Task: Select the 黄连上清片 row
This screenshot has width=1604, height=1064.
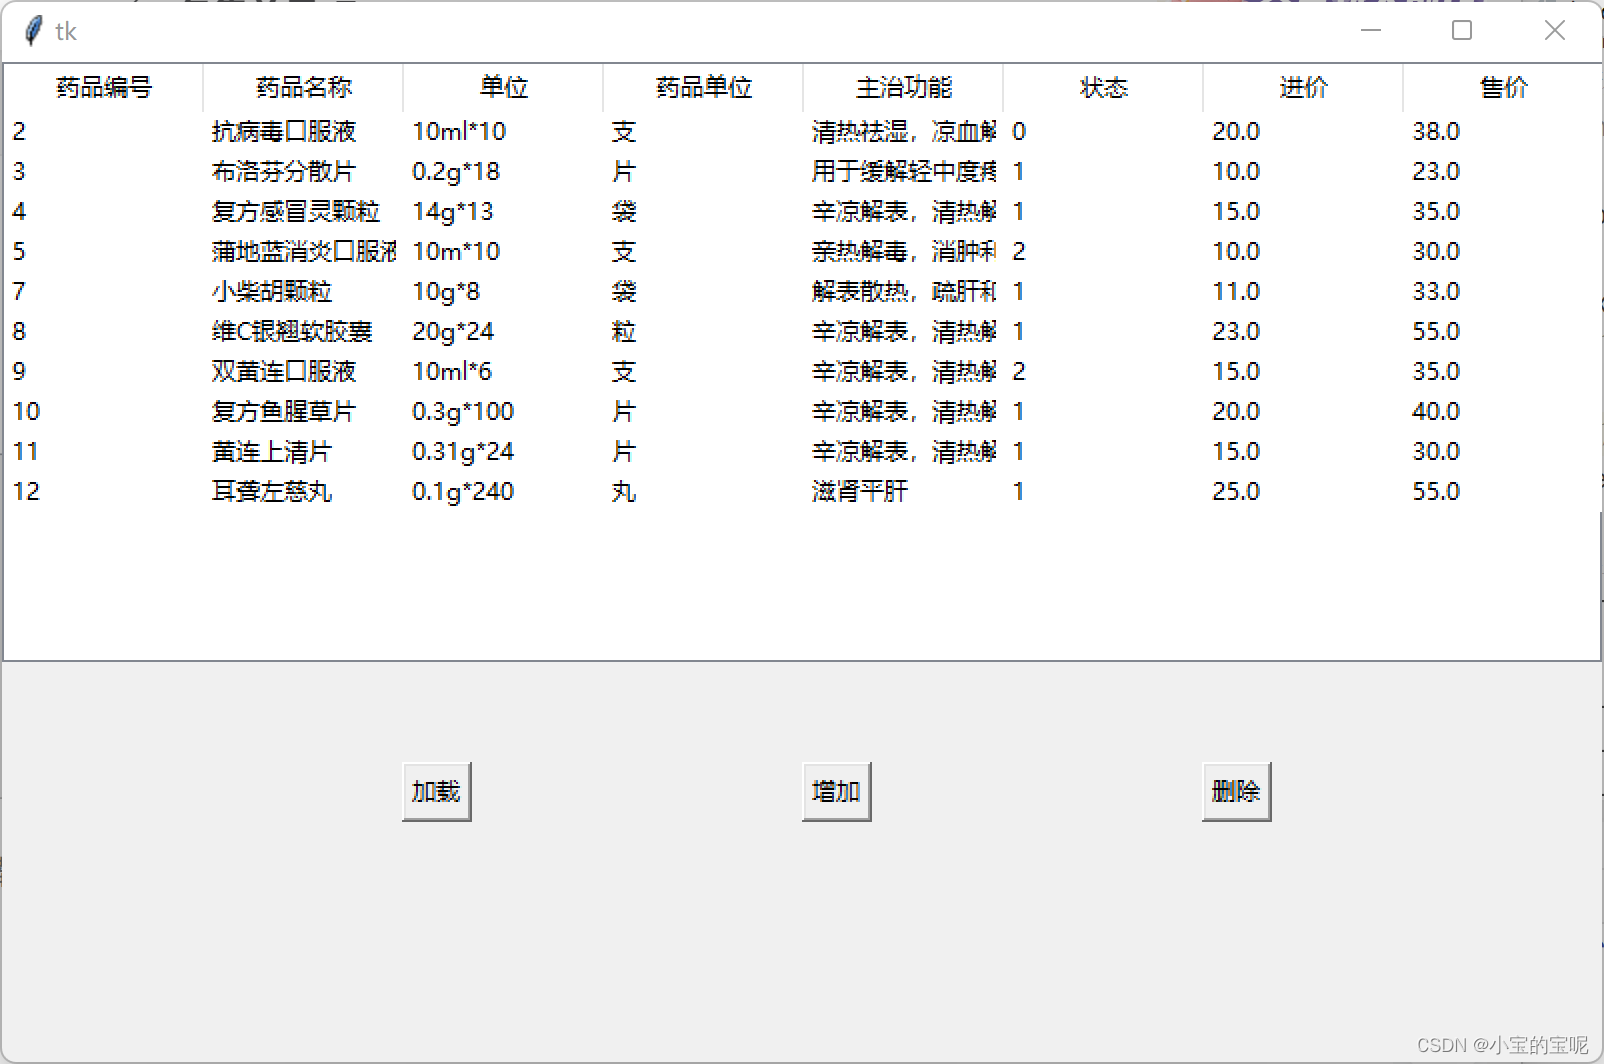Action: click(x=802, y=451)
